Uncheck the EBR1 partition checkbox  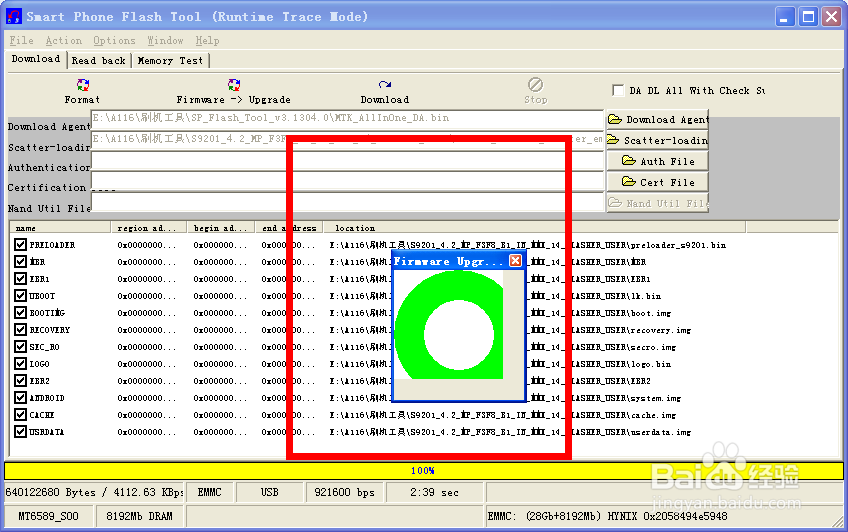tap(21, 279)
